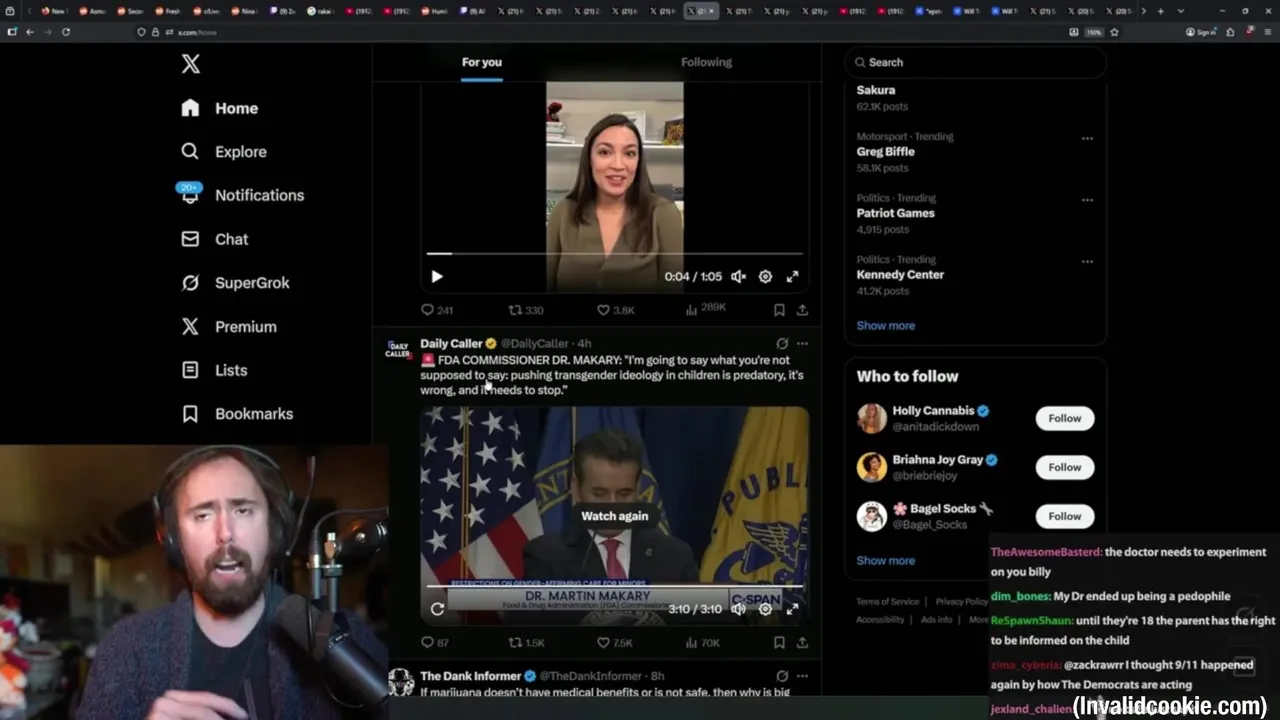Image resolution: width=1280 pixels, height=720 pixels.
Task: Click the browser address bar showing x.com/home
Action: 600,32
